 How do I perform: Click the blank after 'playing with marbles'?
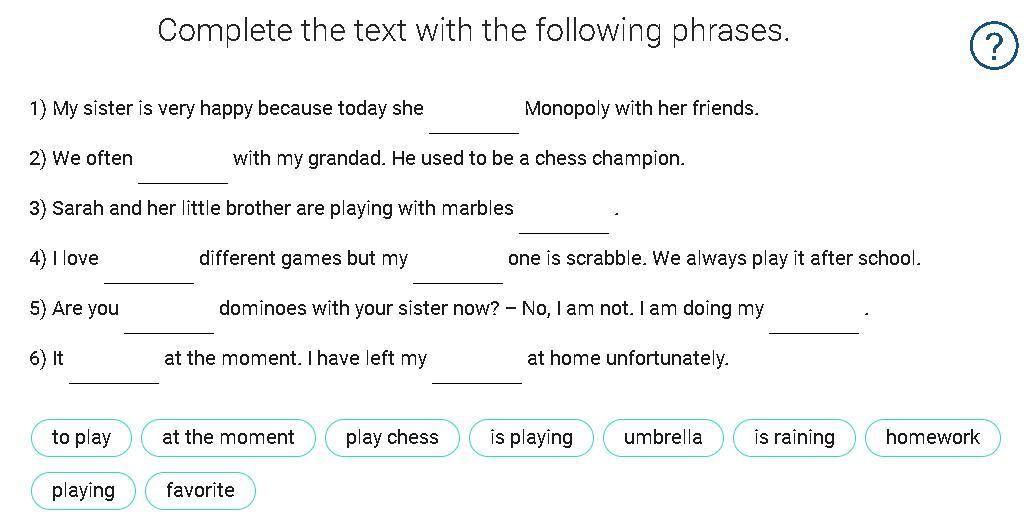pos(564,216)
